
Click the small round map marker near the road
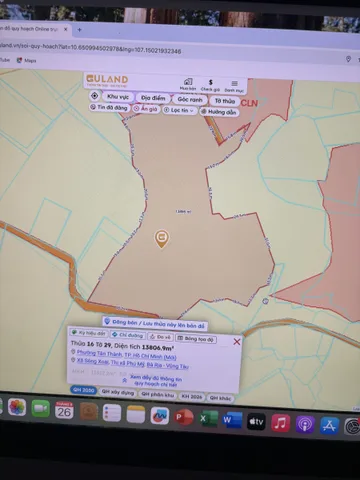265,301
